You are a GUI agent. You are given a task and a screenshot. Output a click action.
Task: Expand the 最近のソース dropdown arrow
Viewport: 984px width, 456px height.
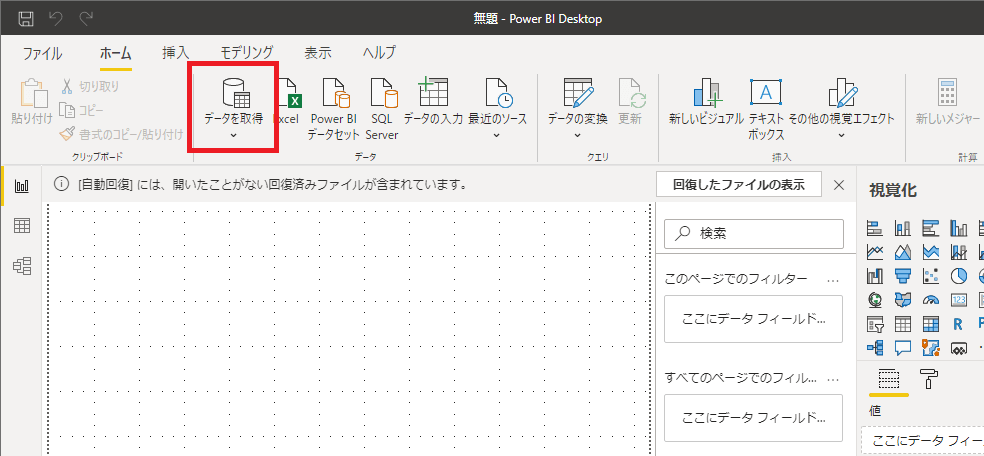click(x=498, y=135)
